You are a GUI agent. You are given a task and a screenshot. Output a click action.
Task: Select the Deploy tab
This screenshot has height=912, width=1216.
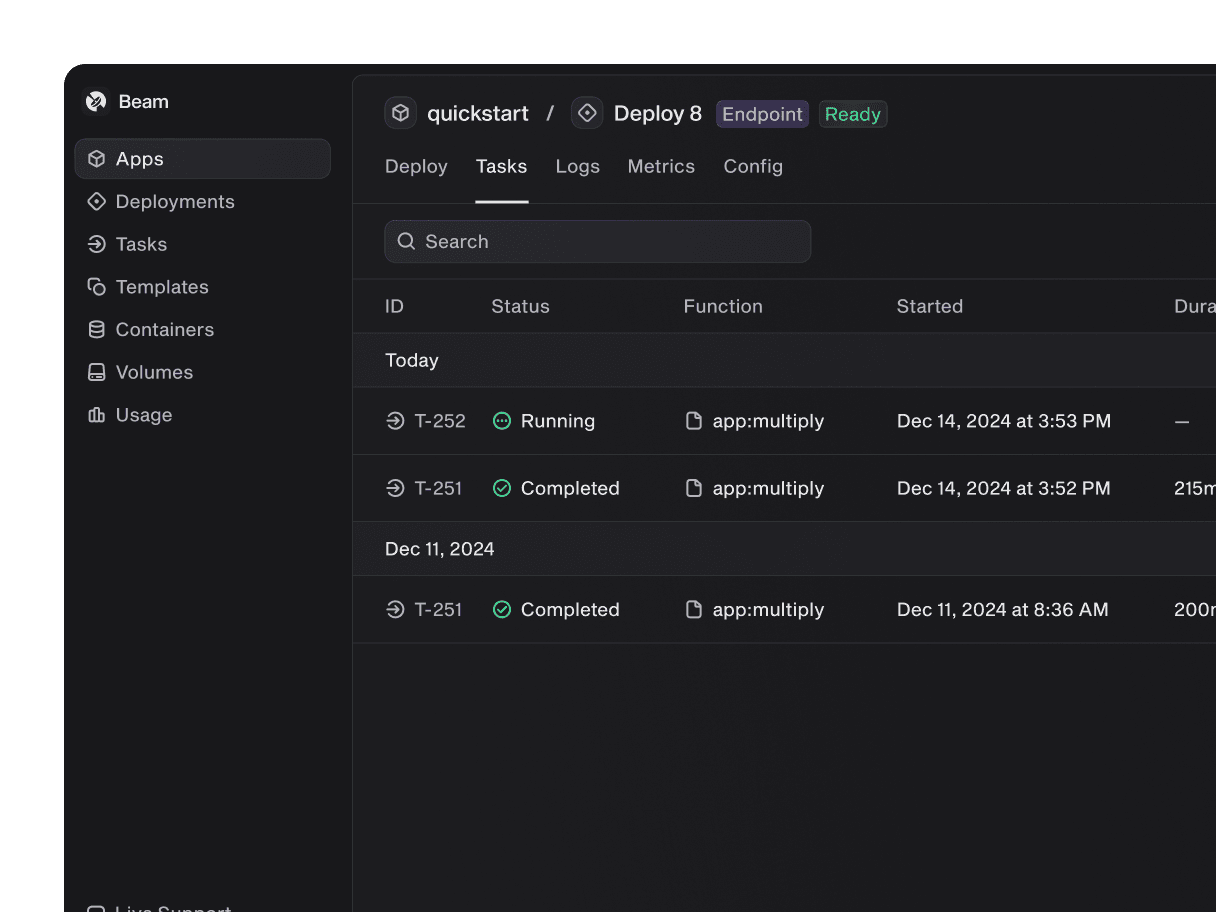coord(416,167)
